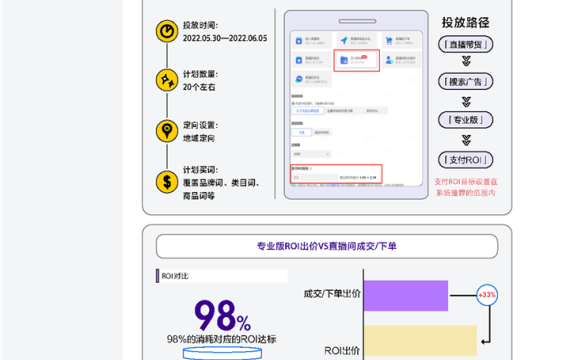Click the label 计划买词:
This screenshot has height=360, width=570.
200,170
